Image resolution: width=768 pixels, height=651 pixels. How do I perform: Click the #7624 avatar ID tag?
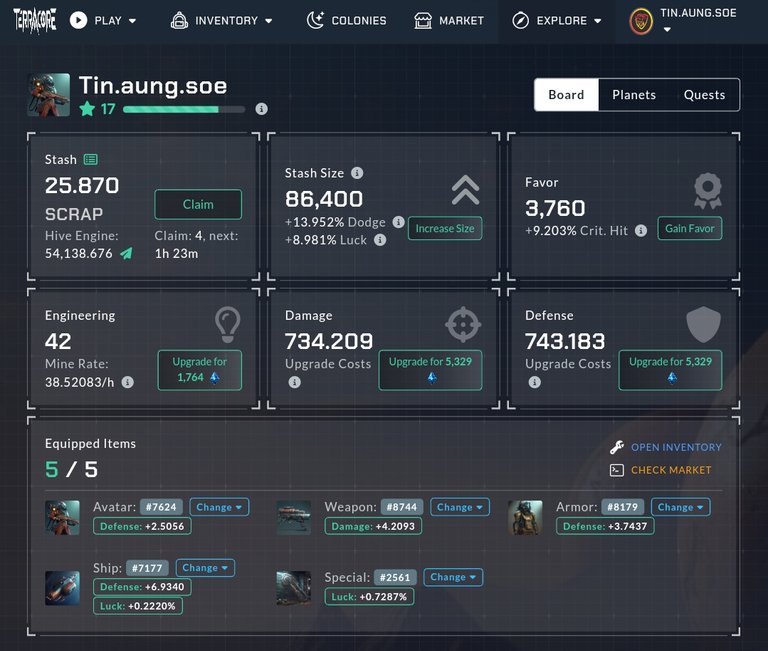pyautogui.click(x=161, y=507)
